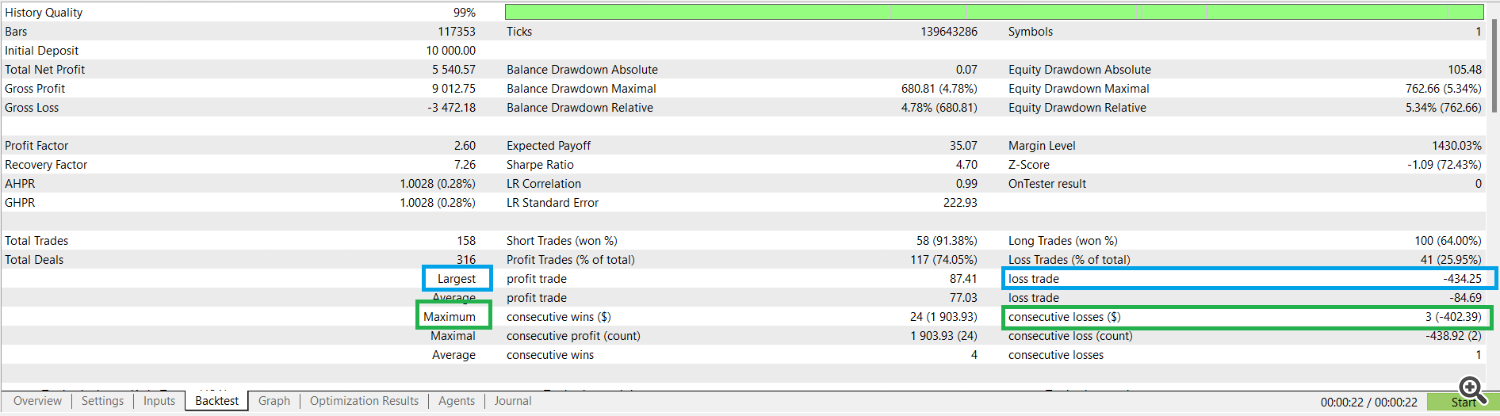Screen dimensions: 1500x416
Task: Click the average consecutive wins value 4
Action: tap(974, 355)
